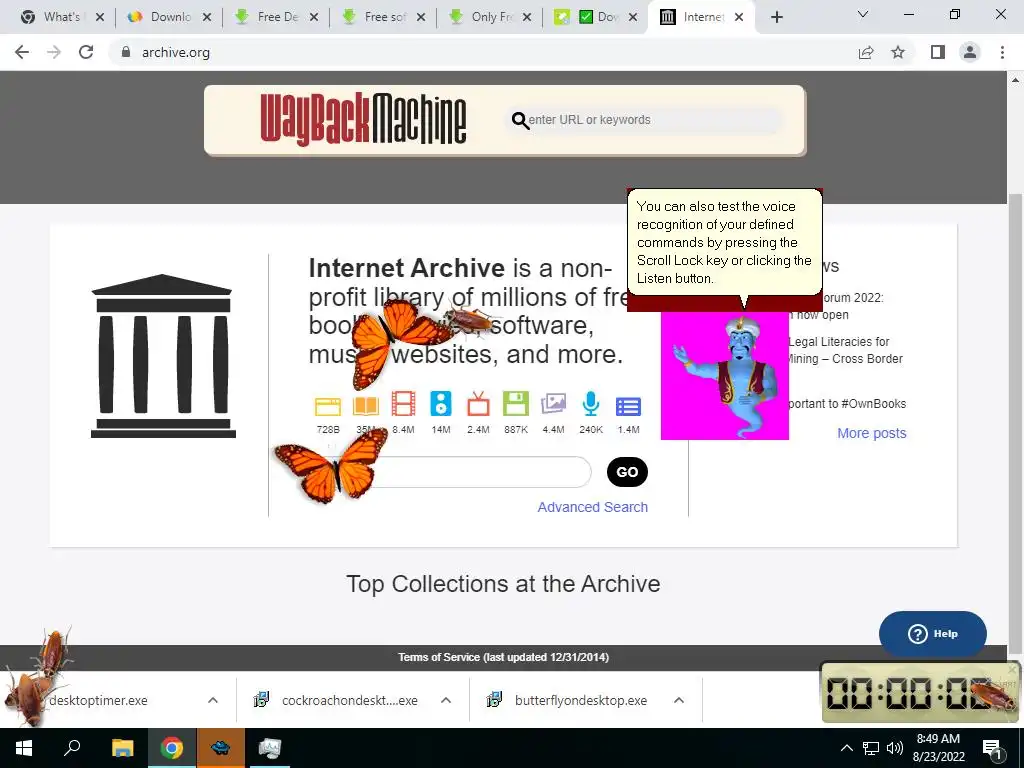The width and height of the screenshot is (1024, 768).
Task: Open File Explorer from taskbar
Action: pyautogui.click(x=122, y=748)
